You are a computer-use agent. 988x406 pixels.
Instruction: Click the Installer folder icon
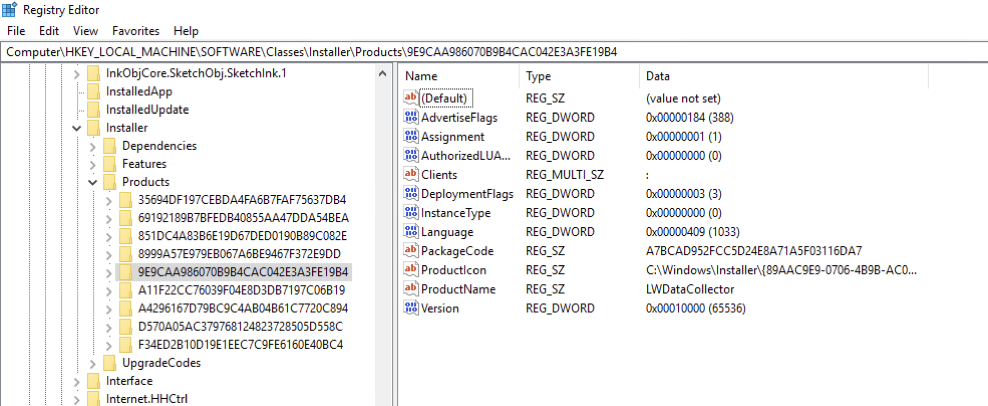93,128
